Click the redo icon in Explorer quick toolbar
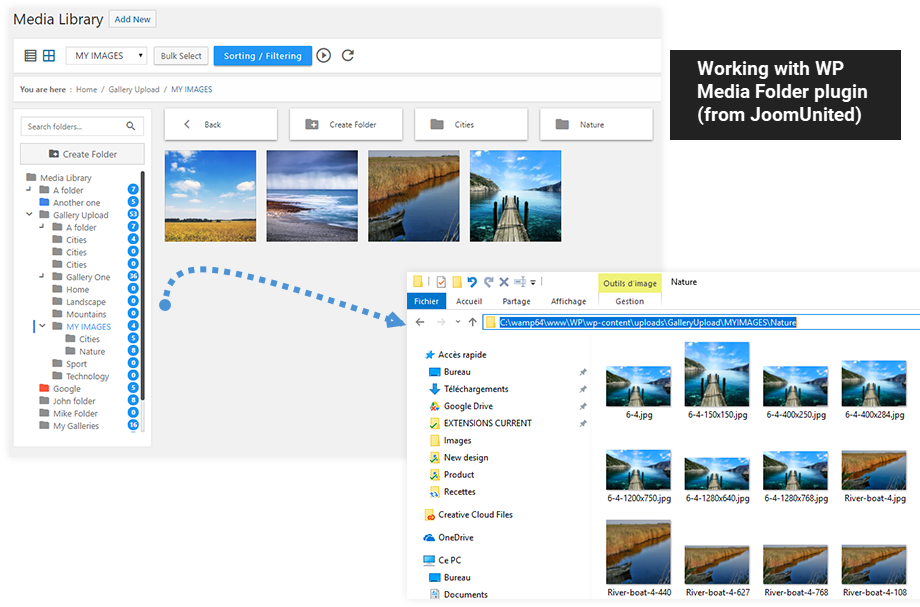Screen dimensions: 920x607 (488, 282)
